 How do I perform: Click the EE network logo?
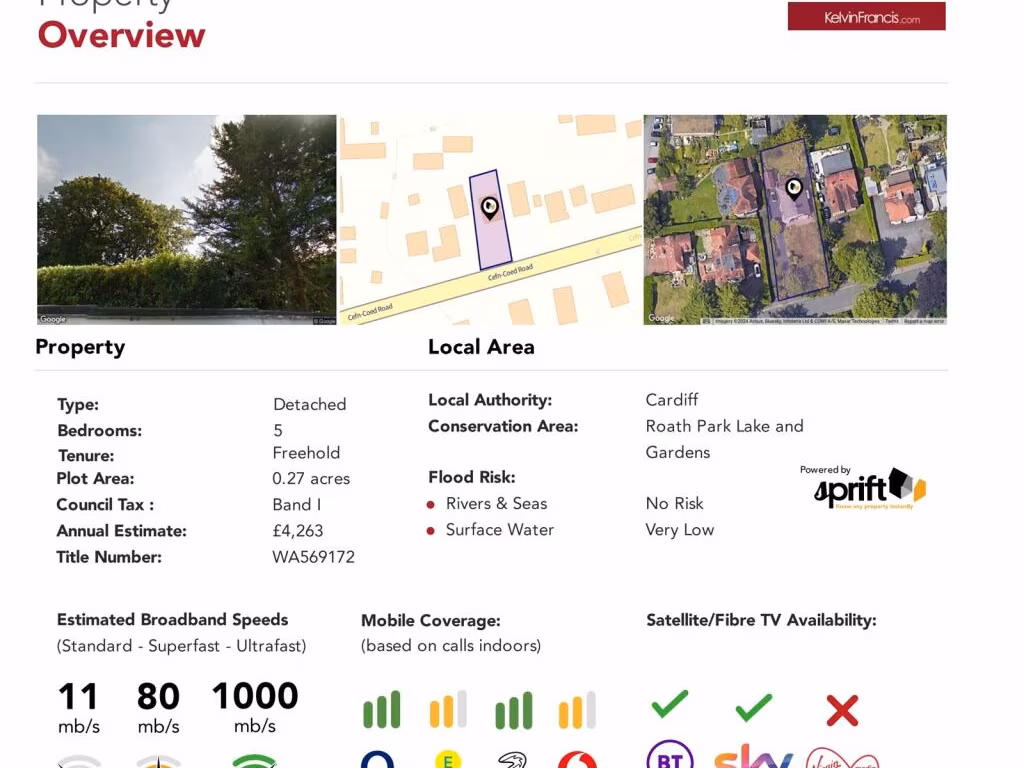pos(448,760)
